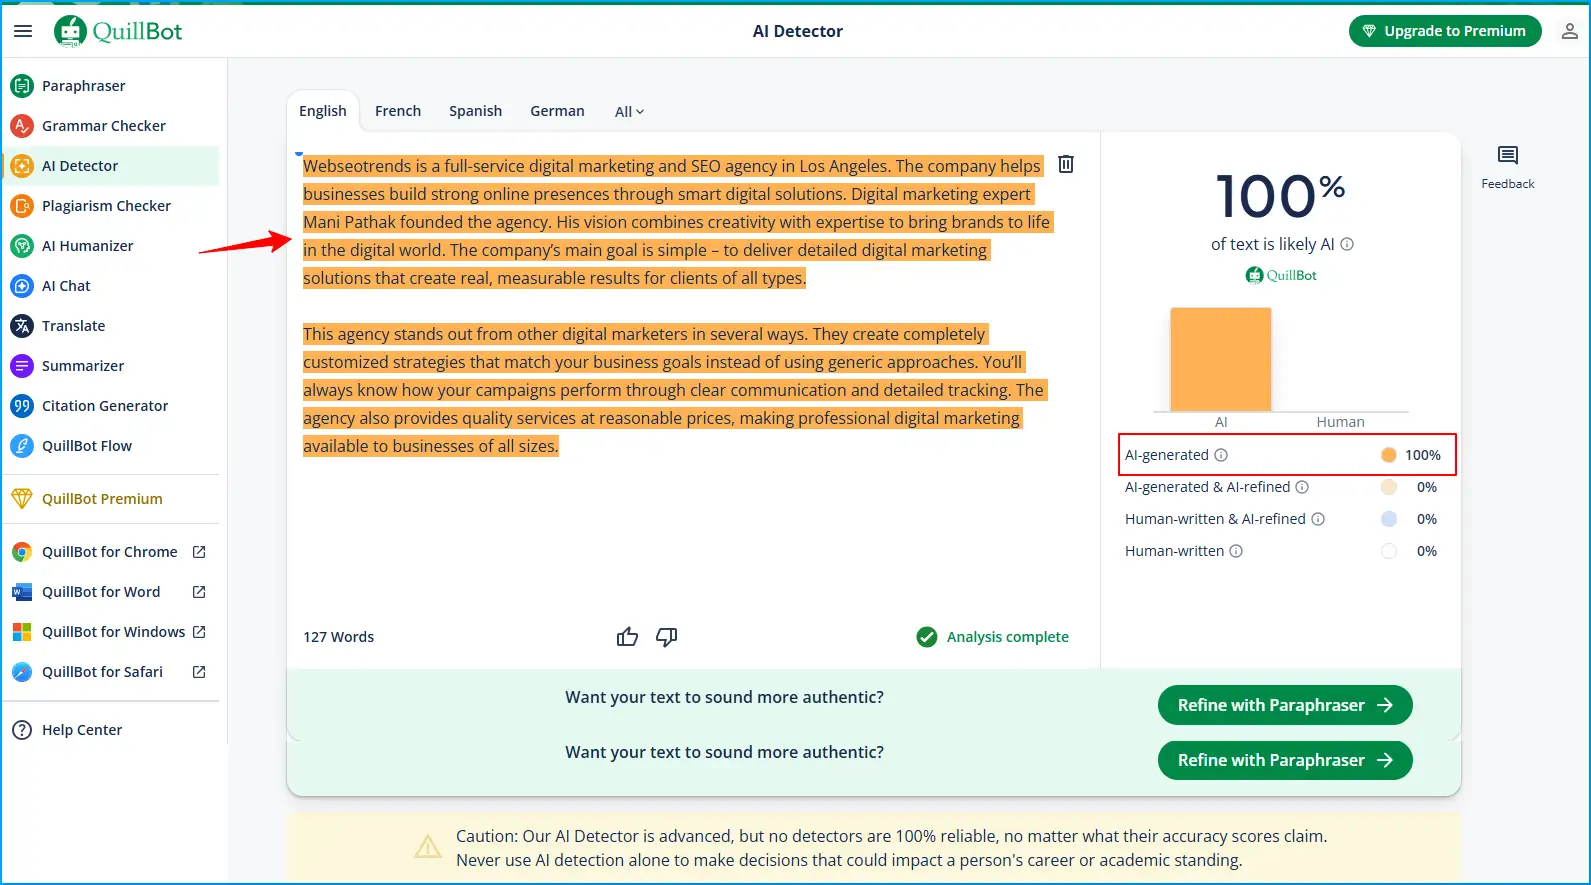This screenshot has height=885, width=1591.
Task: Click the Analysis complete status
Action: pyautogui.click(x=992, y=637)
